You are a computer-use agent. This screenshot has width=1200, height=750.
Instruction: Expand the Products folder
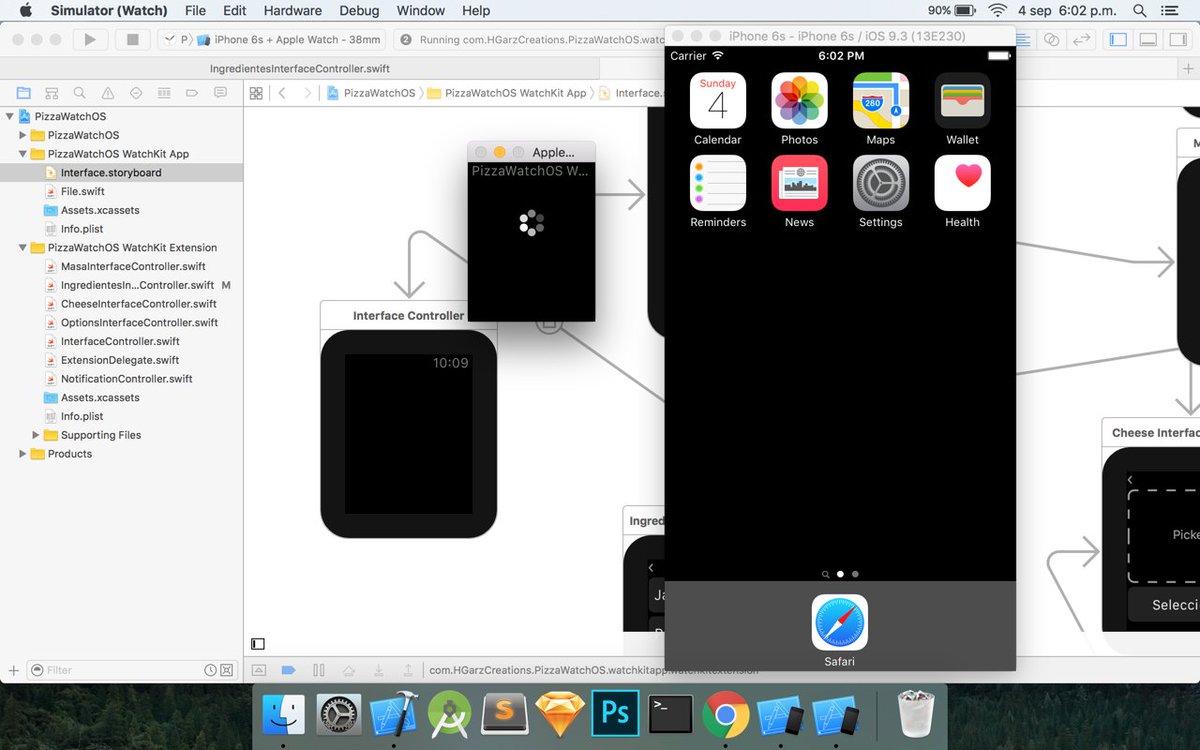coord(23,454)
